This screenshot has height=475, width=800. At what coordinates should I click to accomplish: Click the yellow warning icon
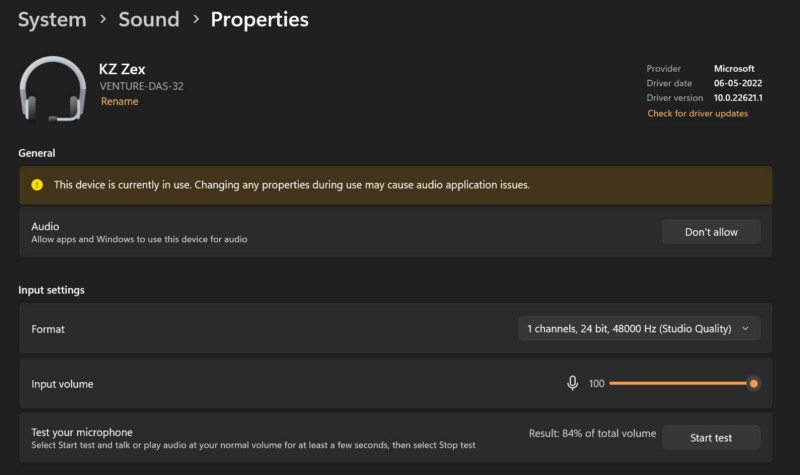tap(37, 185)
